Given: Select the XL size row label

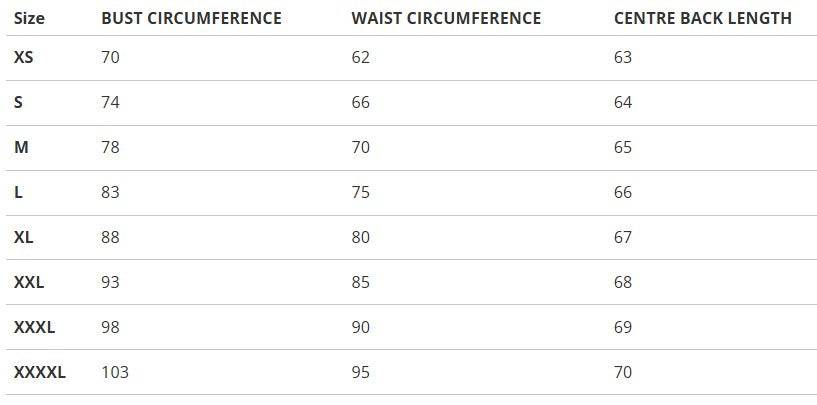Looking at the screenshot, I should coord(24,237).
